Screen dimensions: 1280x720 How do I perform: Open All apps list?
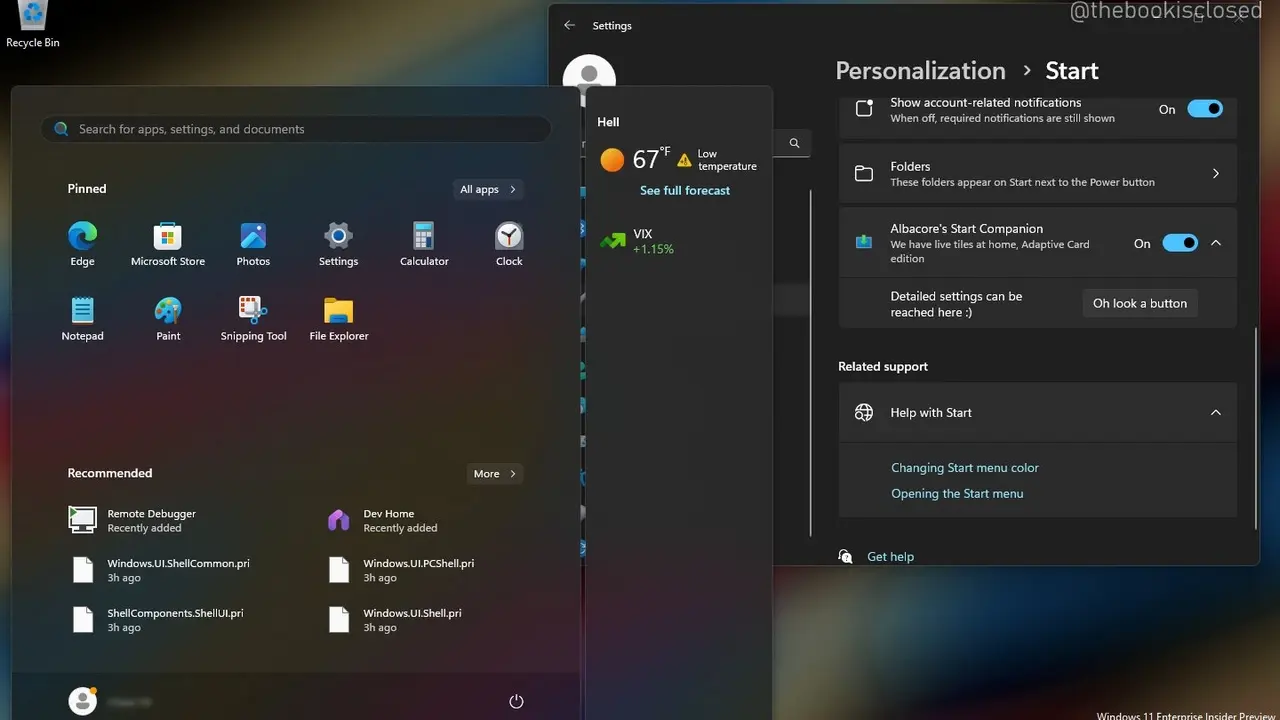point(487,190)
